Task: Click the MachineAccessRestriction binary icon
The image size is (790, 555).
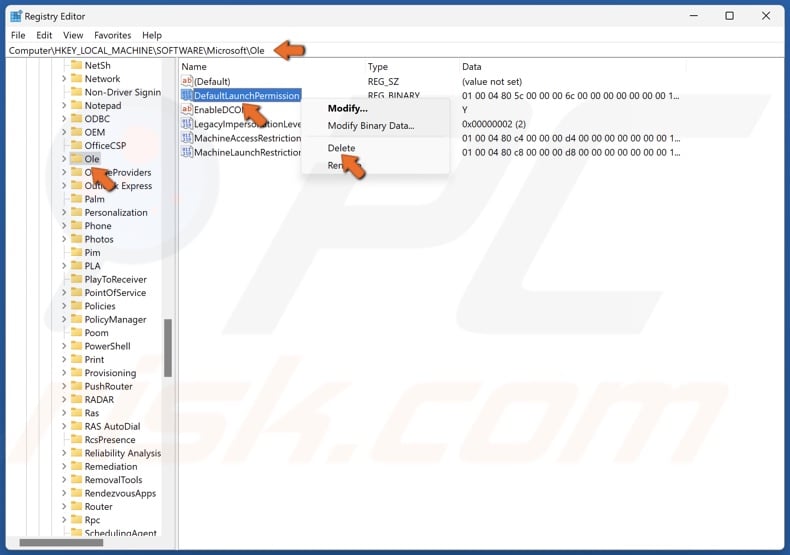Action: pyautogui.click(x=187, y=138)
